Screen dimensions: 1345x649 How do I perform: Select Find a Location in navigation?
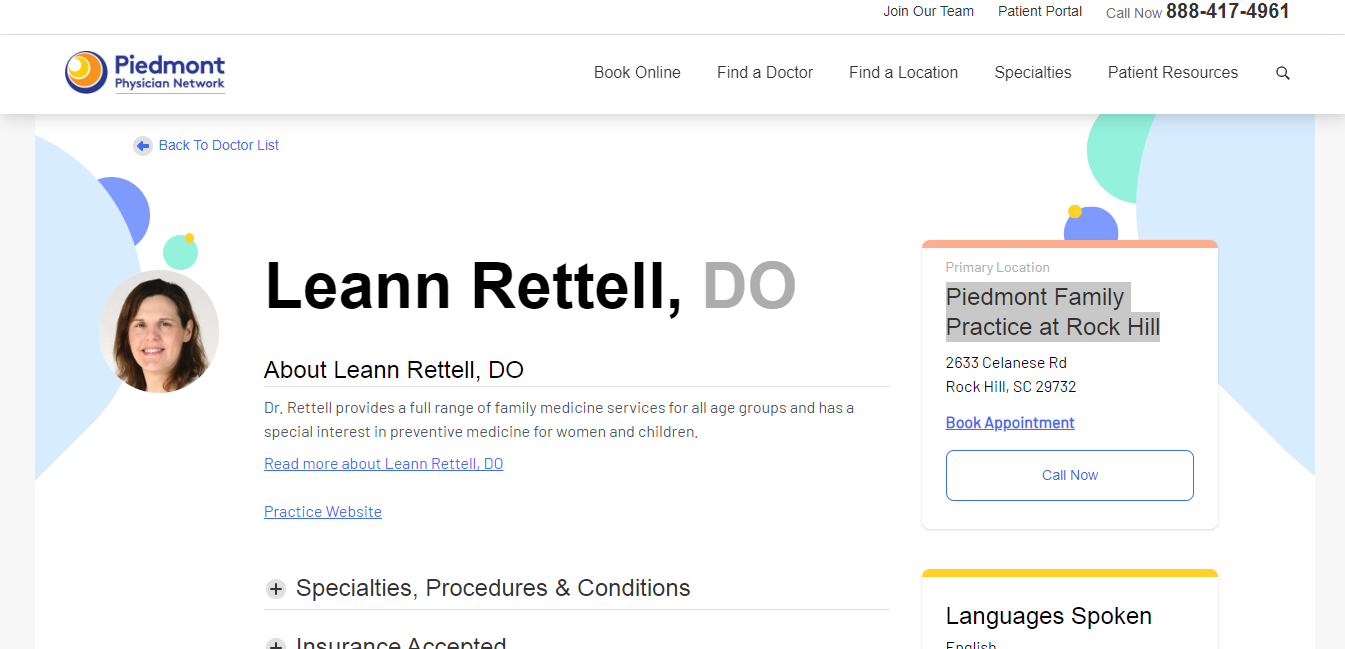(903, 73)
